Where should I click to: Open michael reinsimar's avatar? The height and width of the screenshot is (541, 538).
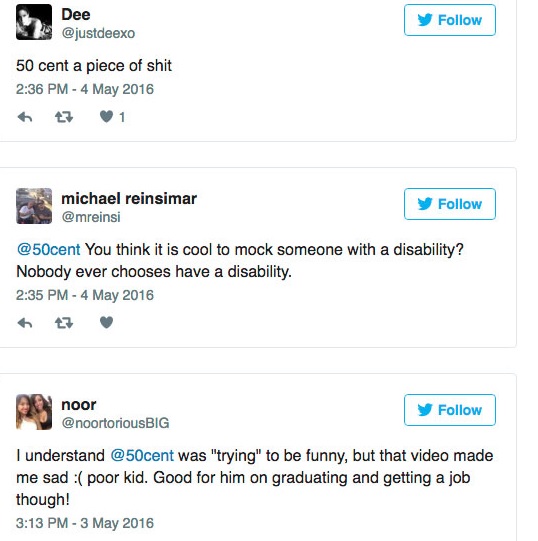[x=34, y=206]
